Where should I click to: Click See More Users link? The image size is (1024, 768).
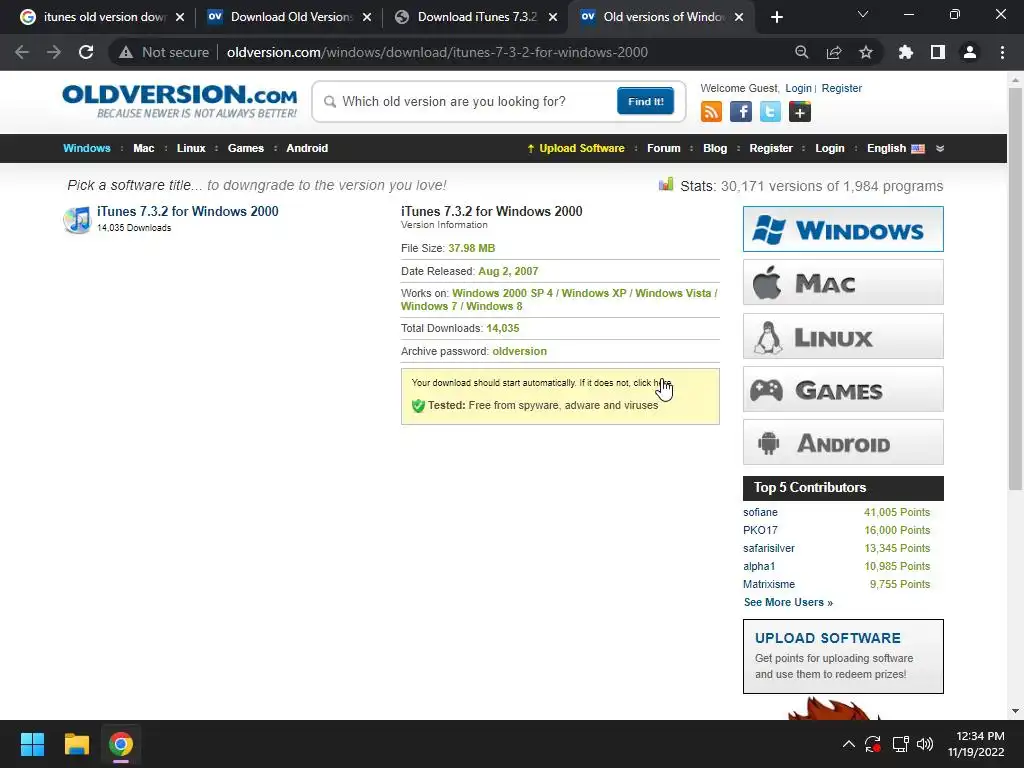click(x=788, y=602)
